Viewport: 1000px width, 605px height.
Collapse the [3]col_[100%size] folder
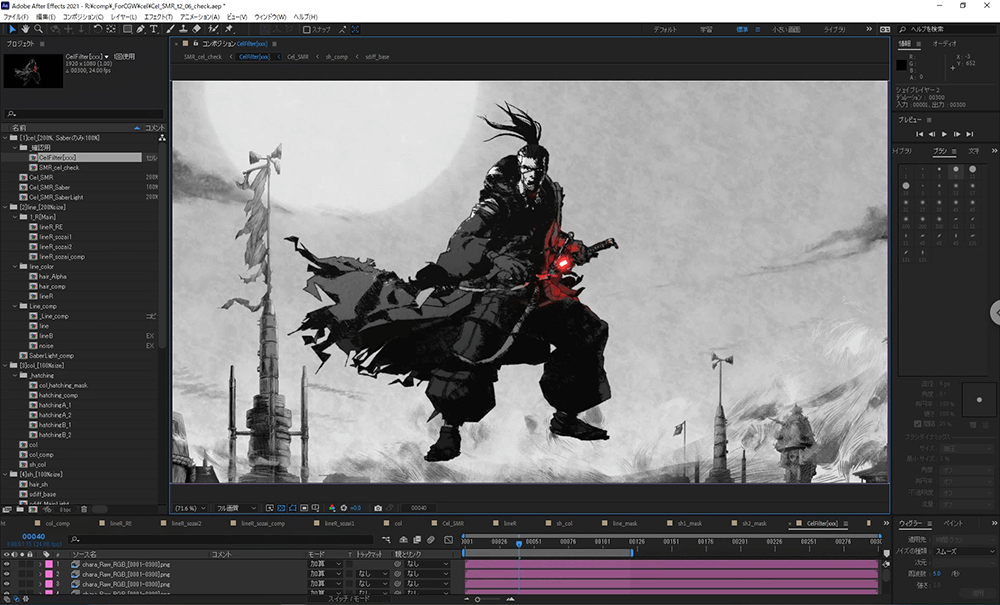click(5, 365)
